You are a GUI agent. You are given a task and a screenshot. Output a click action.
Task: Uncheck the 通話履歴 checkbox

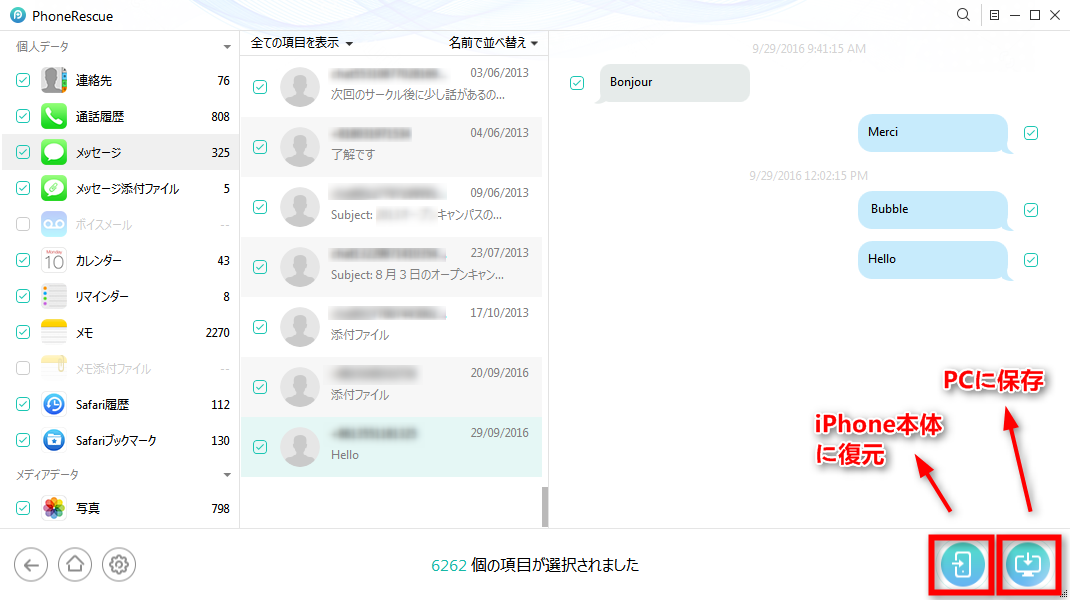23,116
